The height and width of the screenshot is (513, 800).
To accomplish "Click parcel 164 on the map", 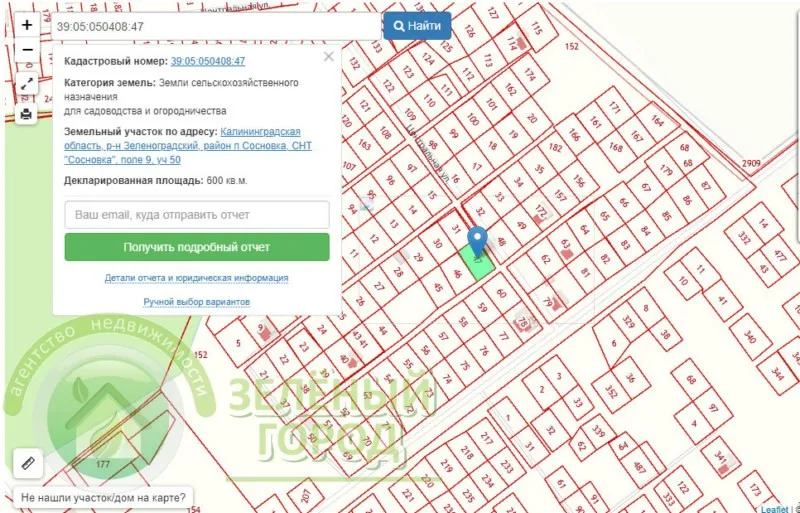I will pyautogui.click(x=657, y=120).
